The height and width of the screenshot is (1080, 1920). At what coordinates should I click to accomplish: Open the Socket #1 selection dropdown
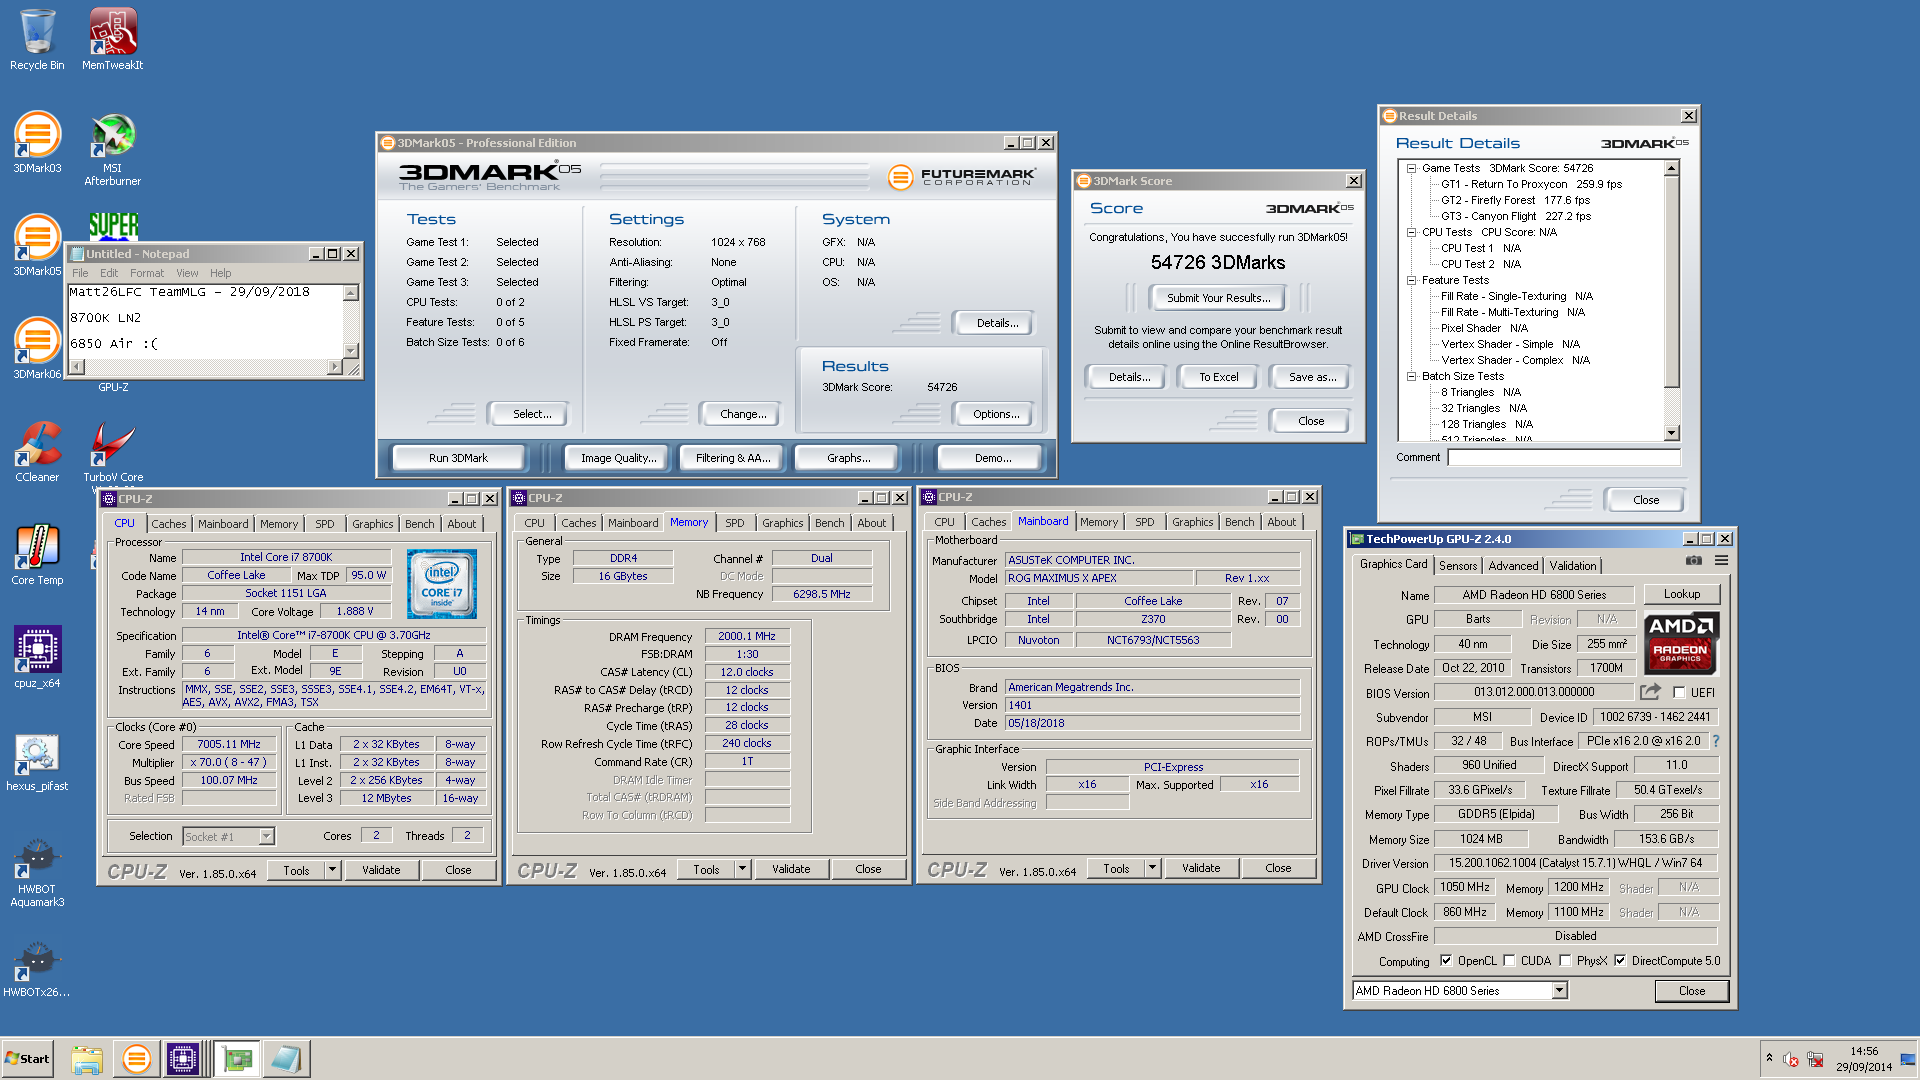click(x=266, y=836)
